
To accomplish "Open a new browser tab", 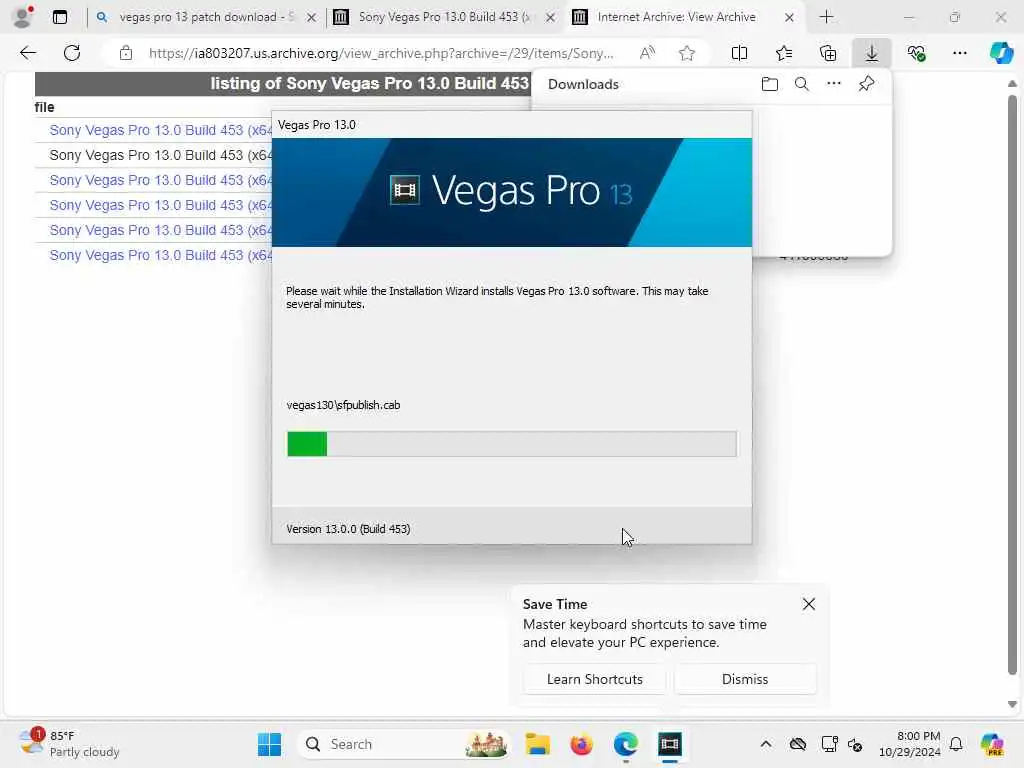I will point(826,17).
